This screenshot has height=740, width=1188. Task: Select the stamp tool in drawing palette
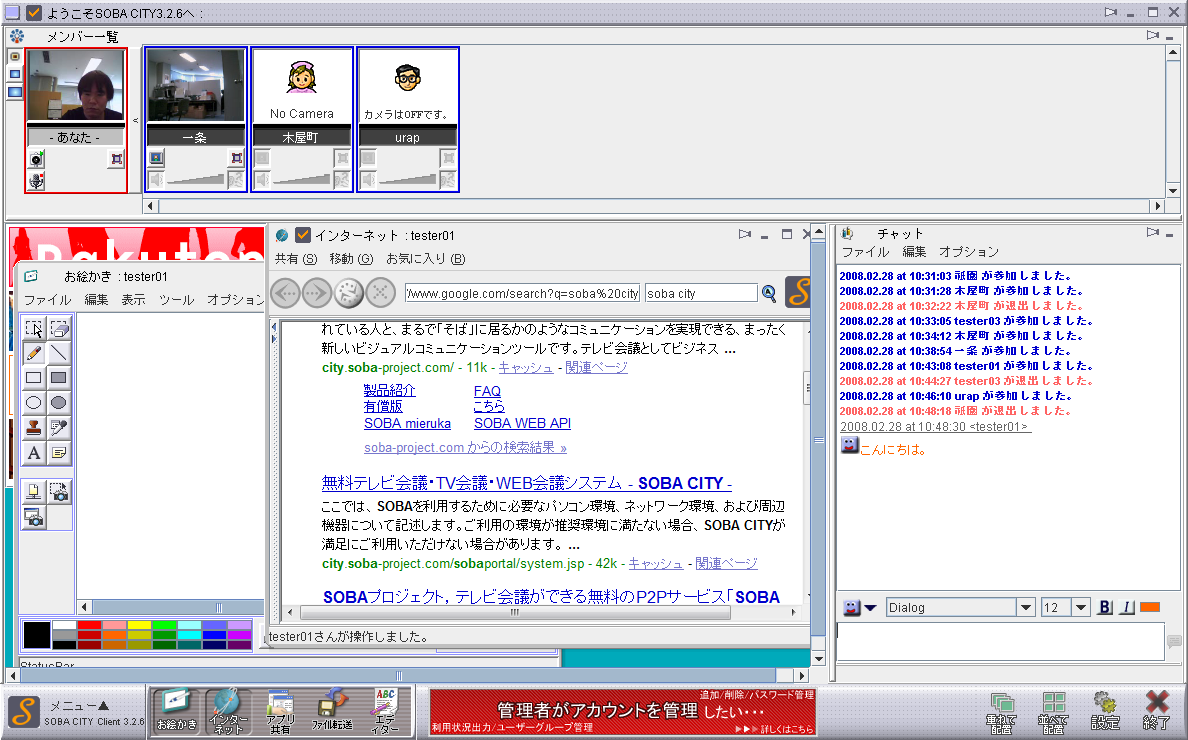(x=33, y=428)
